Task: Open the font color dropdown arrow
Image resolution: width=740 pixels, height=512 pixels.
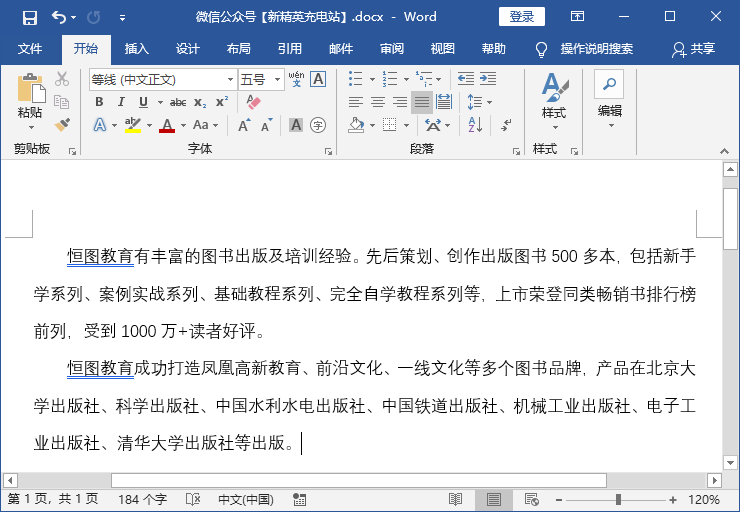Action: coord(183,126)
